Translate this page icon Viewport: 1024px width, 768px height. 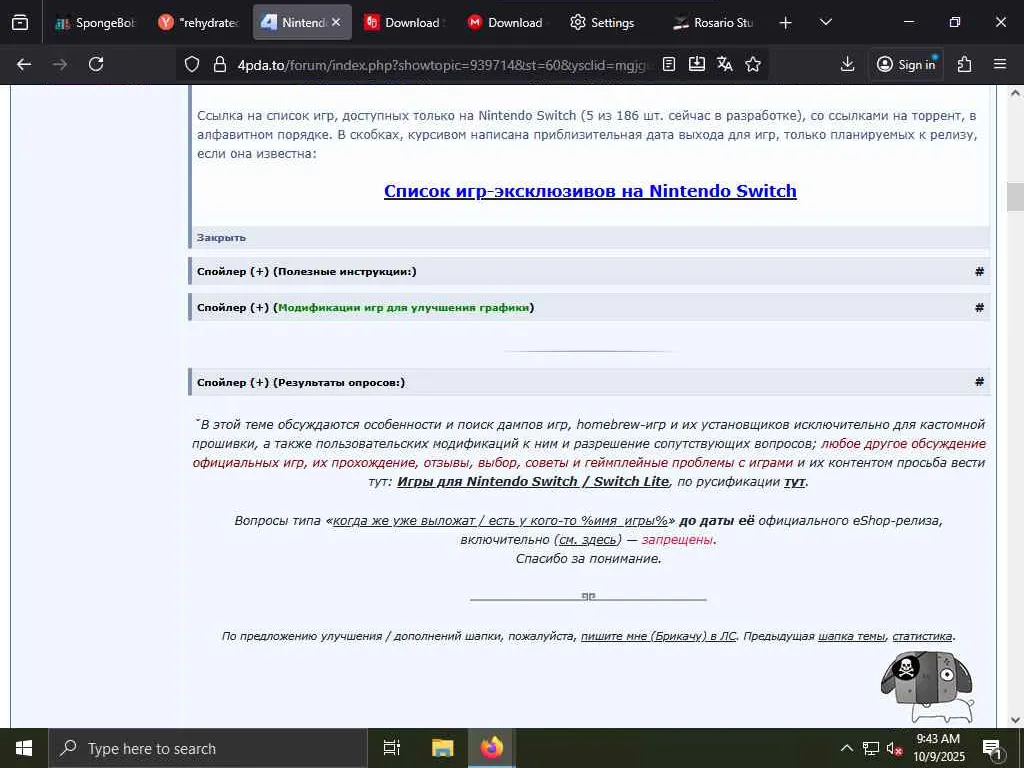pyautogui.click(x=725, y=64)
